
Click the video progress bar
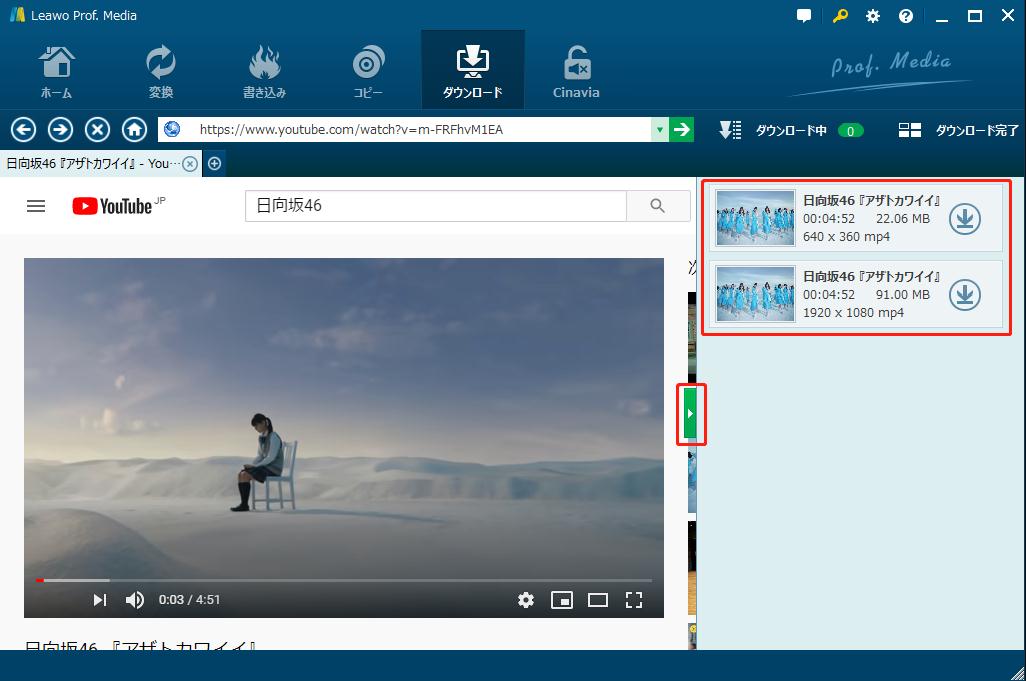[344, 580]
